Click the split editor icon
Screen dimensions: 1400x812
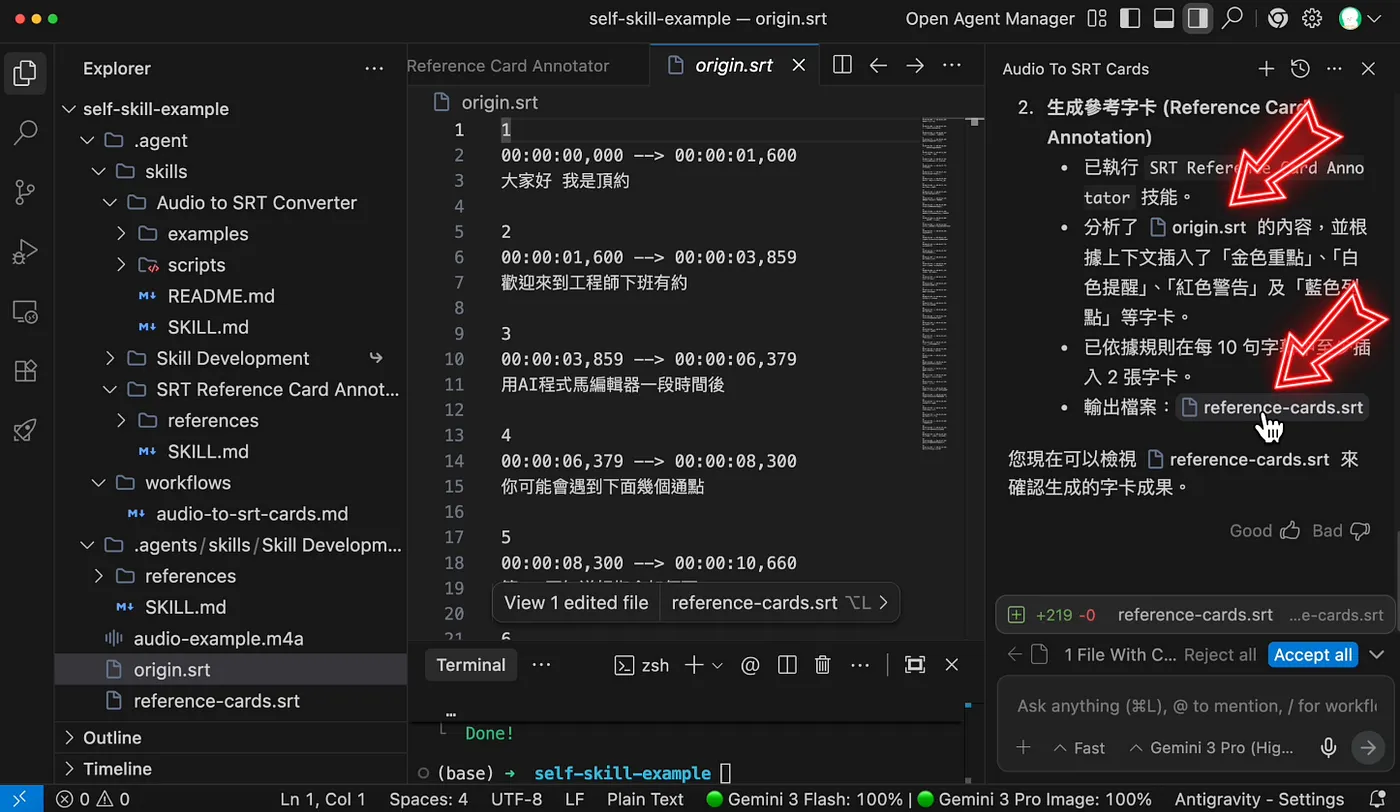point(842,65)
